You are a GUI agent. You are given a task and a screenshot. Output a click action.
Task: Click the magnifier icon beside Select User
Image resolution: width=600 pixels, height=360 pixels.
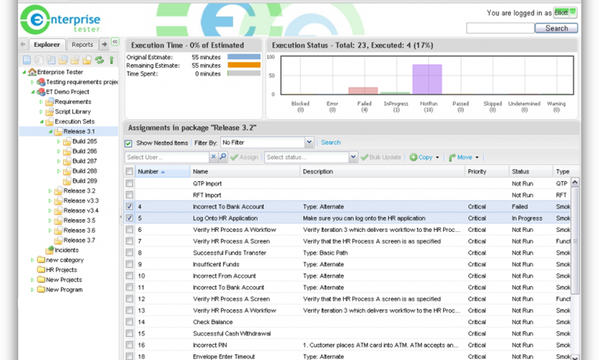pyautogui.click(x=223, y=157)
